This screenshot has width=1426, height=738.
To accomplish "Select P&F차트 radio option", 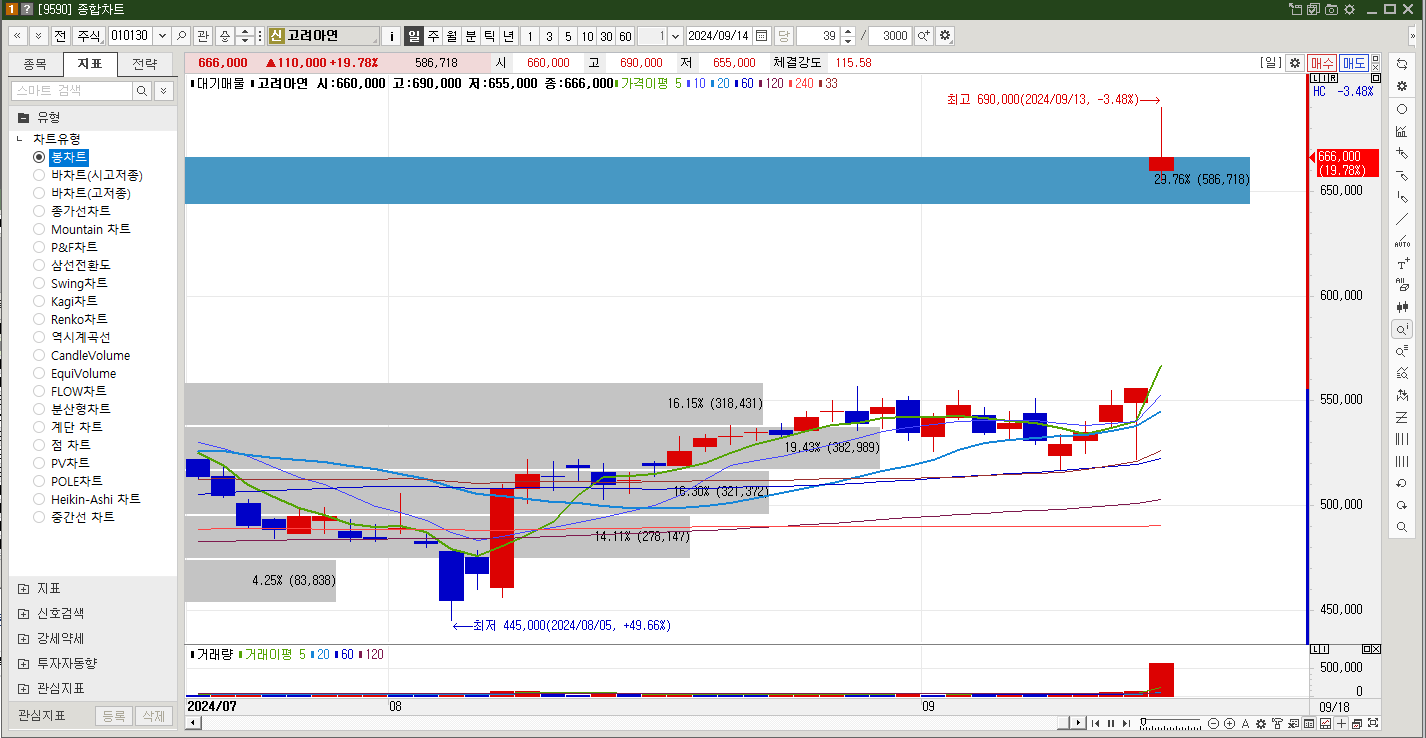I will coord(39,247).
